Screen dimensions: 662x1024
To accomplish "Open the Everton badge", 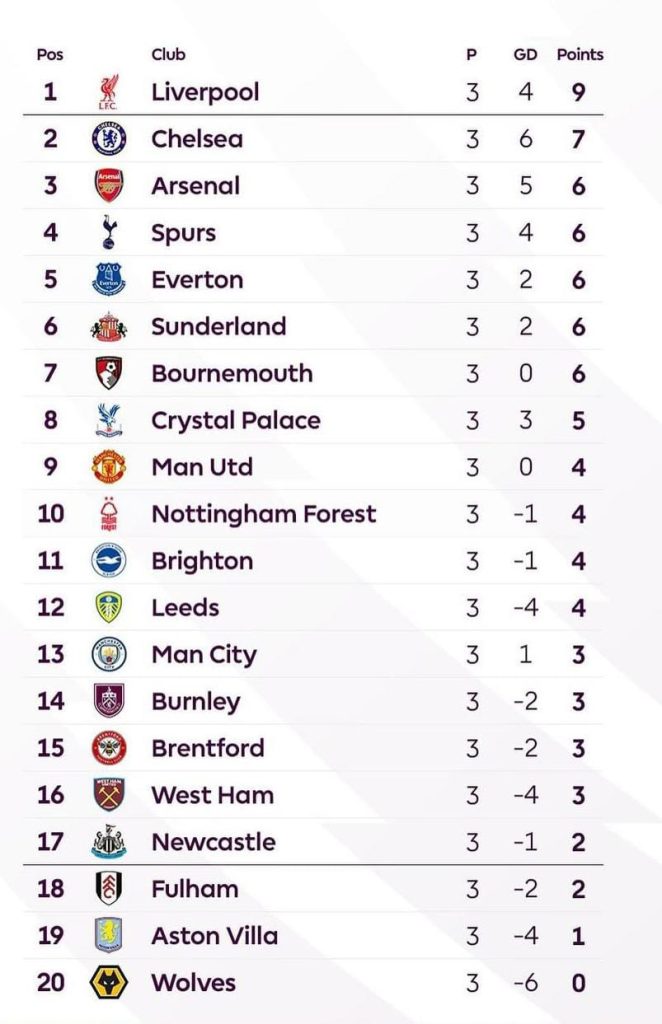I will pos(108,280).
